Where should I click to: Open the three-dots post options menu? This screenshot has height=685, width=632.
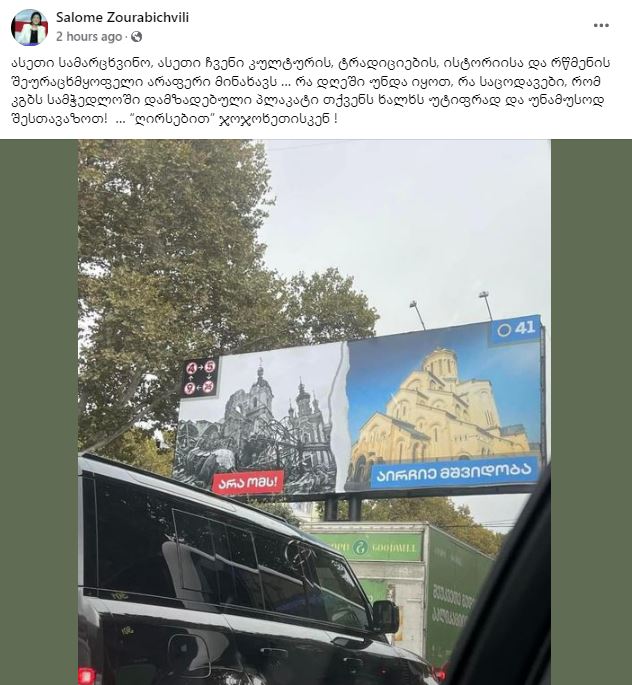[601, 26]
